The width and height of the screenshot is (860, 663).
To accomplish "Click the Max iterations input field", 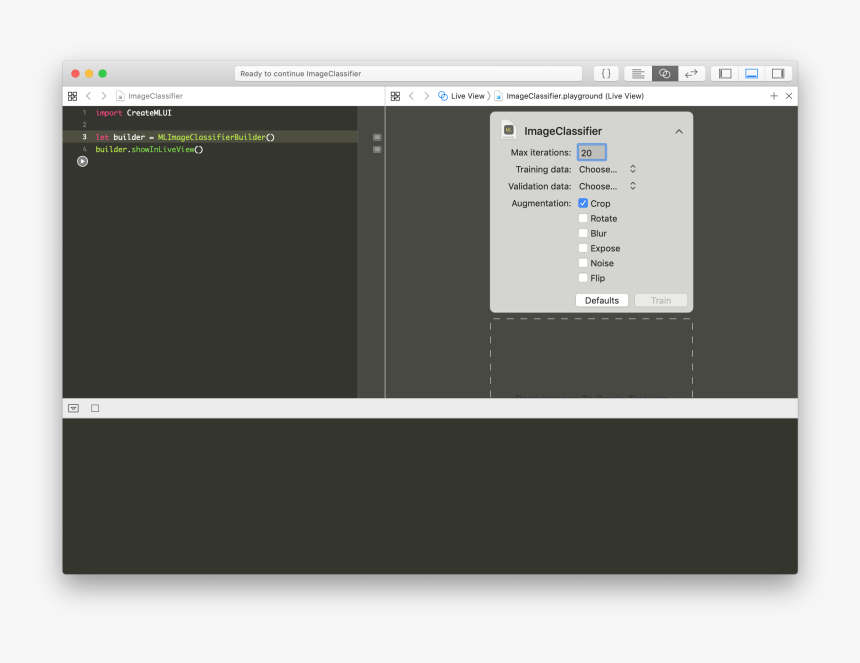I will [x=592, y=152].
